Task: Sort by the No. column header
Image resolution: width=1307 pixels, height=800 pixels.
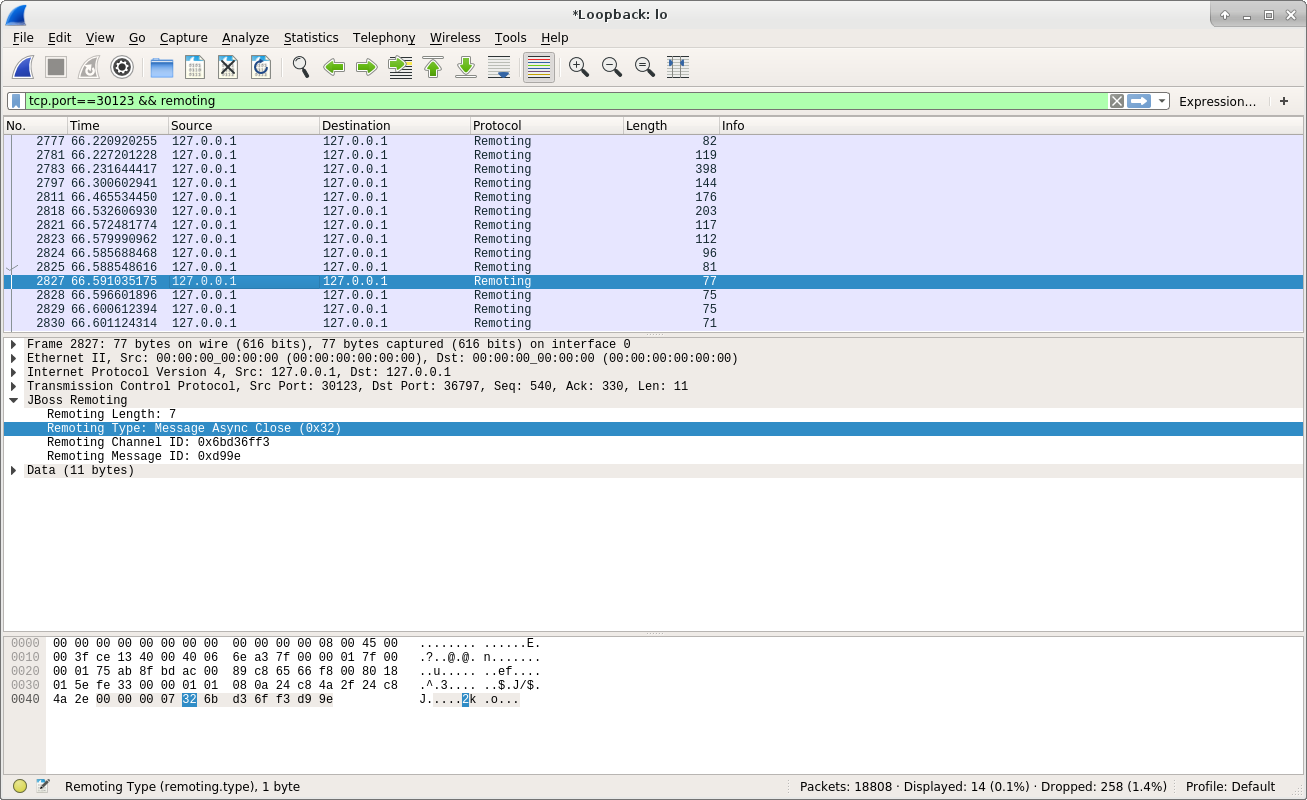Action: pyautogui.click(x=35, y=126)
